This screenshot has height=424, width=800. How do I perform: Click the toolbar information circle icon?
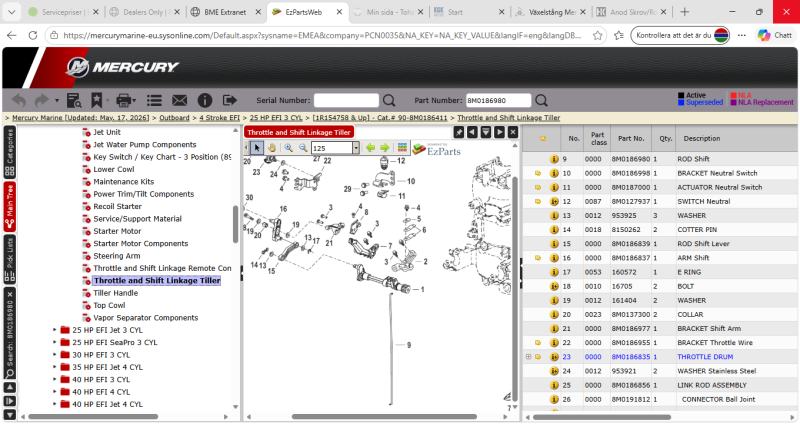(205, 101)
